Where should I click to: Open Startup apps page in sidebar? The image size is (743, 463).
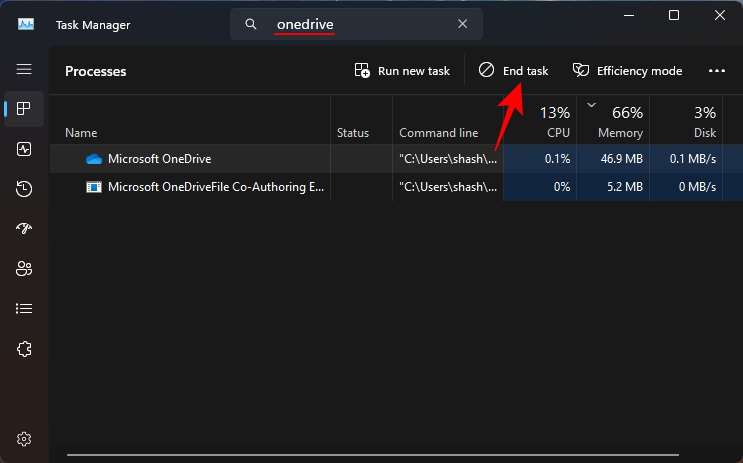(x=24, y=229)
